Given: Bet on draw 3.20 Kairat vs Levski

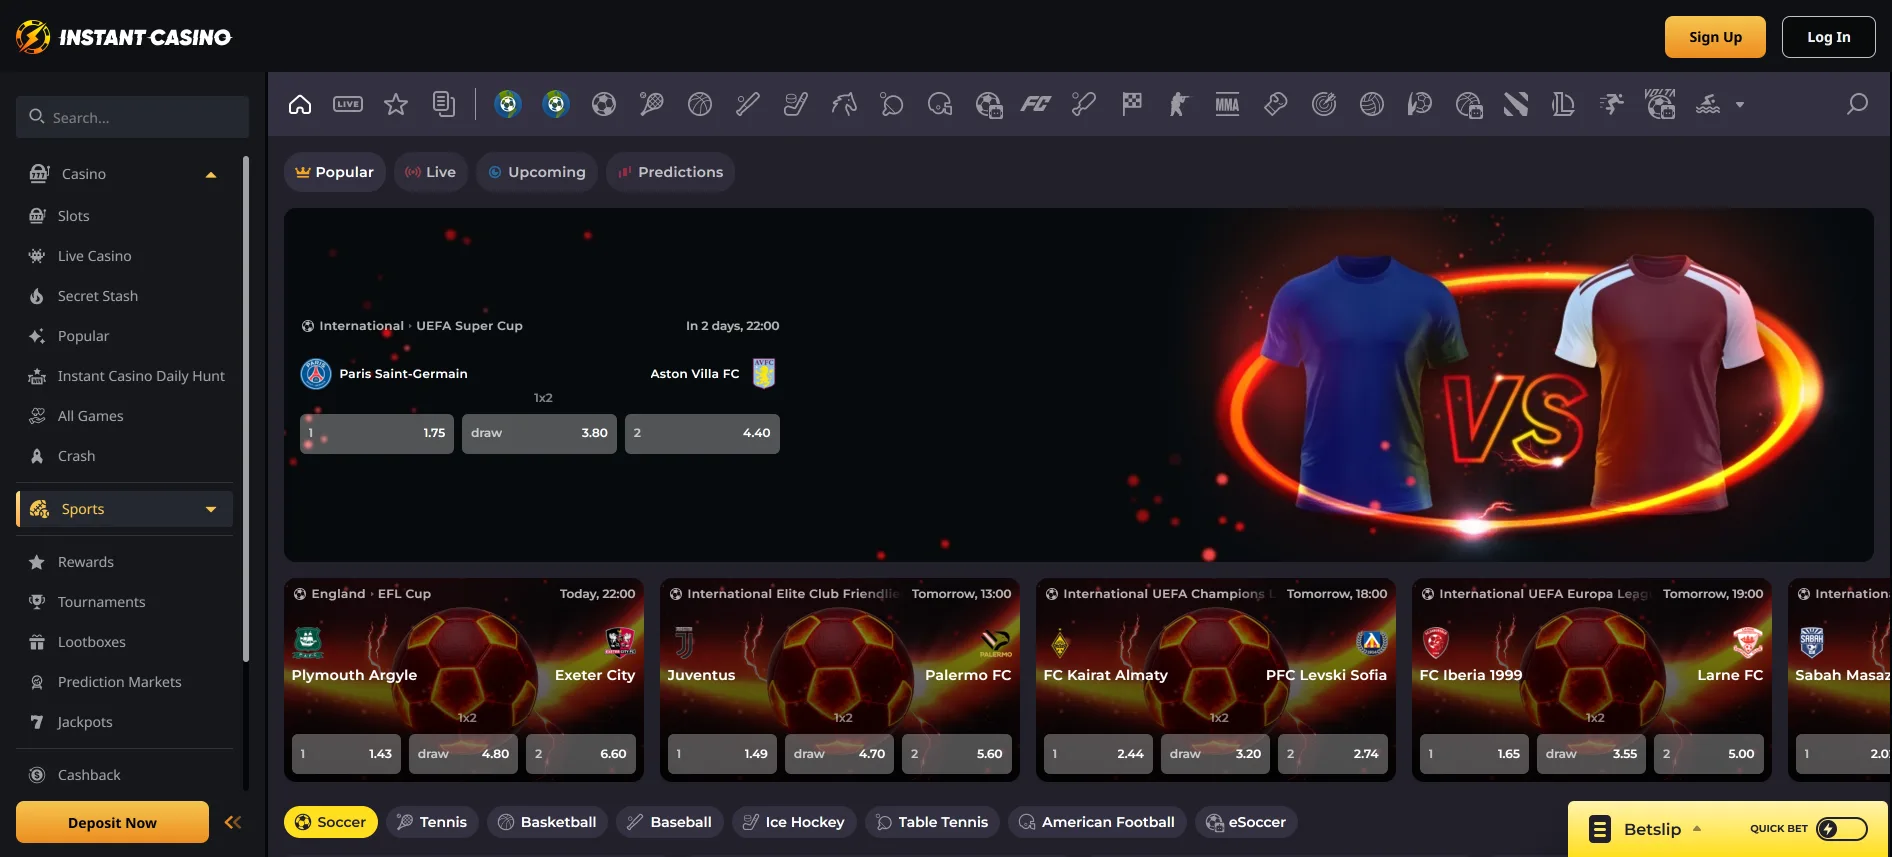Looking at the screenshot, I should point(1215,754).
